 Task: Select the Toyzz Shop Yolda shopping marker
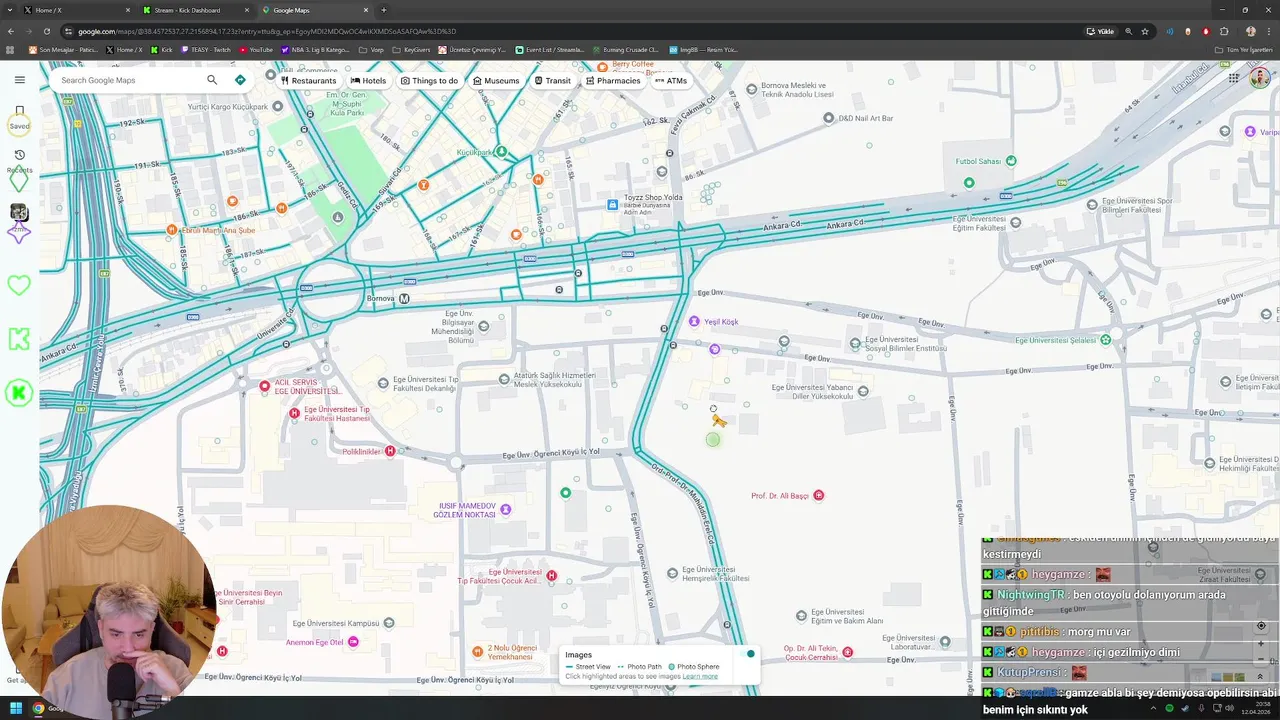pos(612,205)
